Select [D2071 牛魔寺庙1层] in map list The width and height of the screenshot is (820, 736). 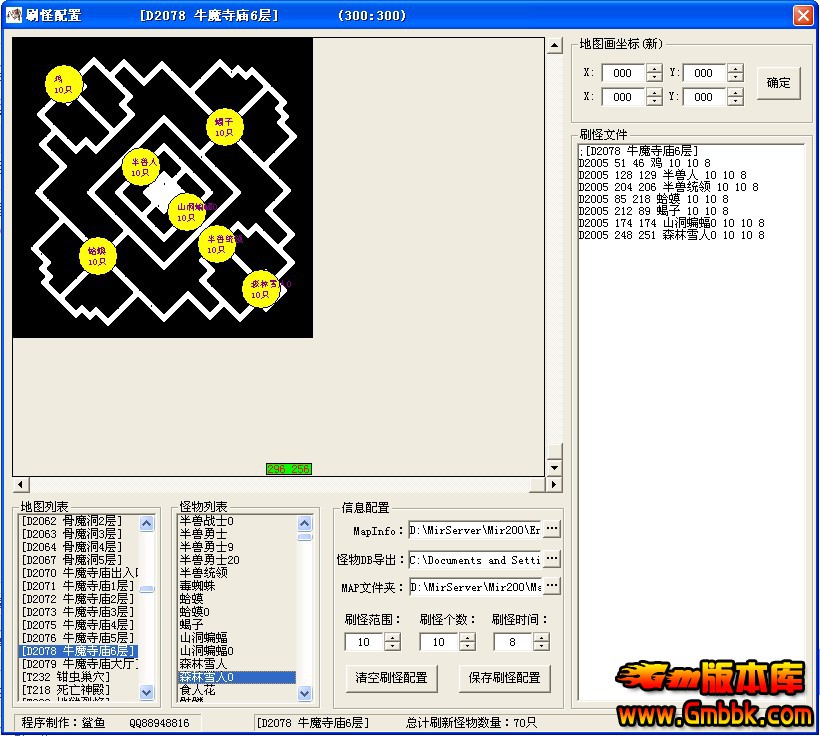79,586
